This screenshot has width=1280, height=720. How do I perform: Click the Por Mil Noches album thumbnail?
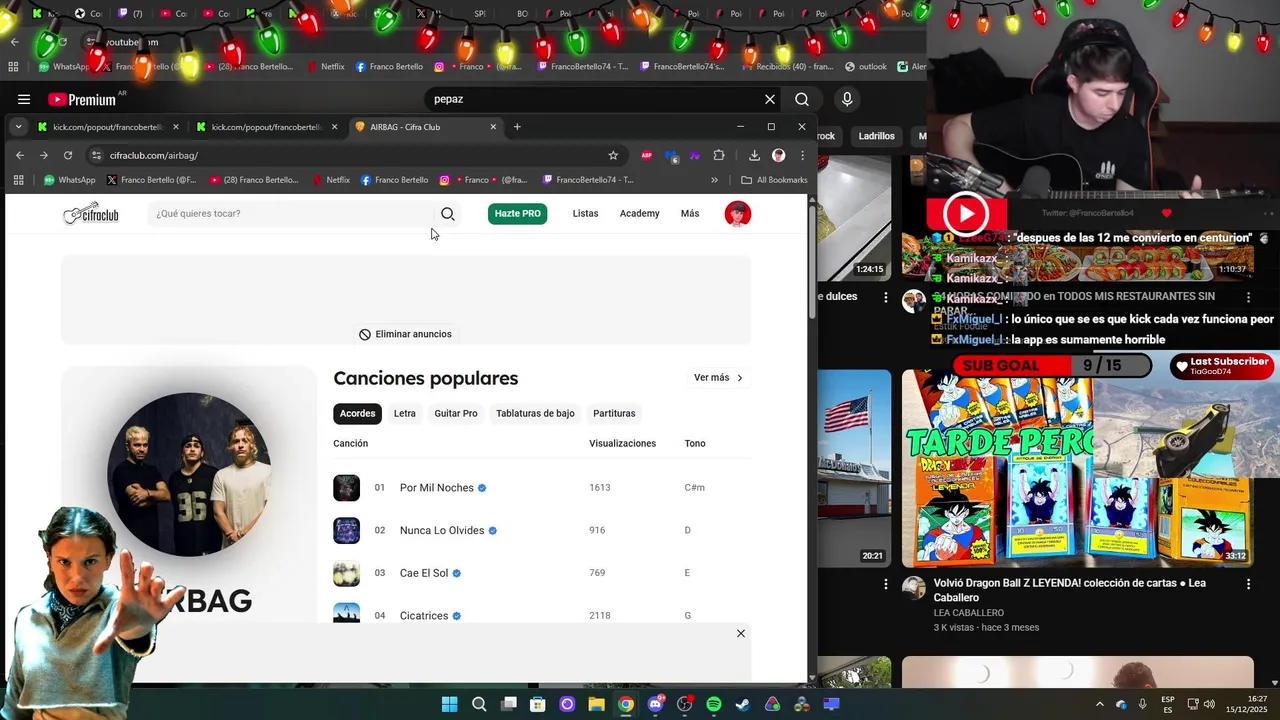346,488
